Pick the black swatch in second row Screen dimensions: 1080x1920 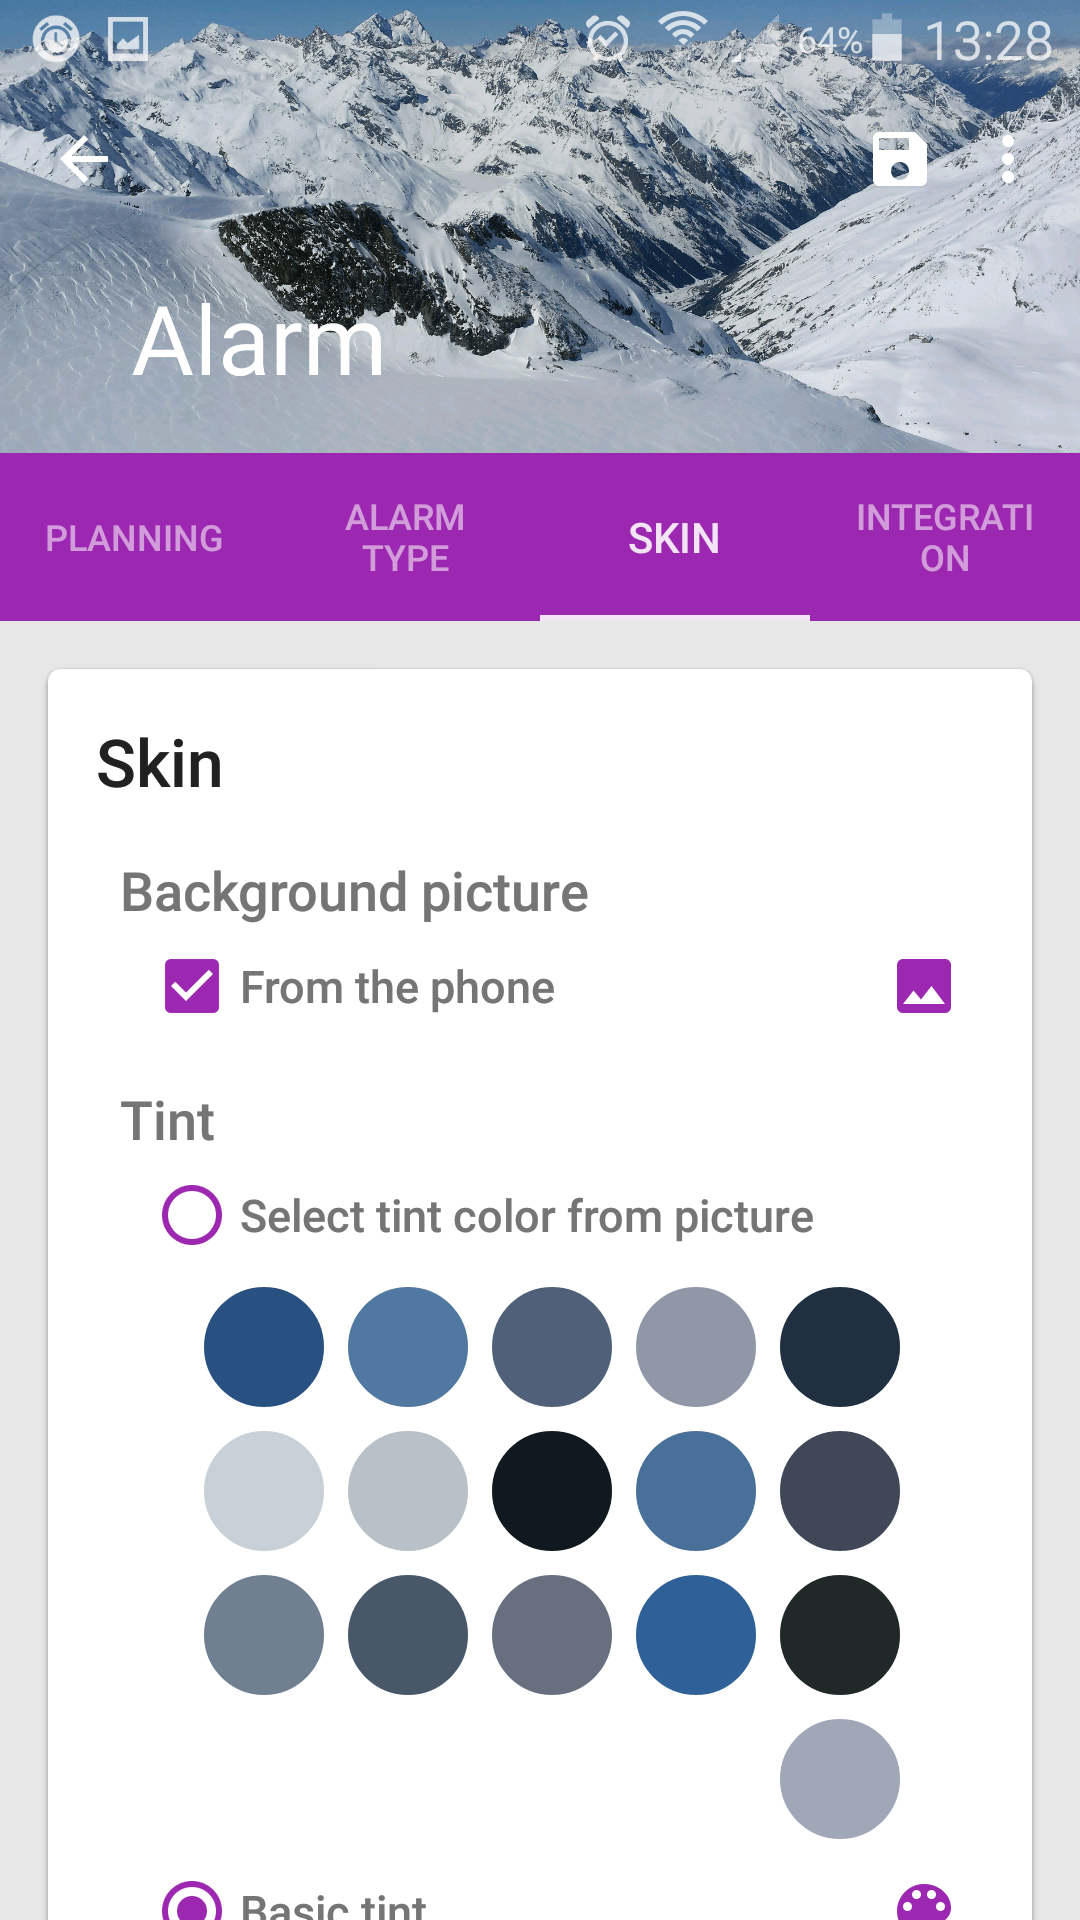[552, 1491]
